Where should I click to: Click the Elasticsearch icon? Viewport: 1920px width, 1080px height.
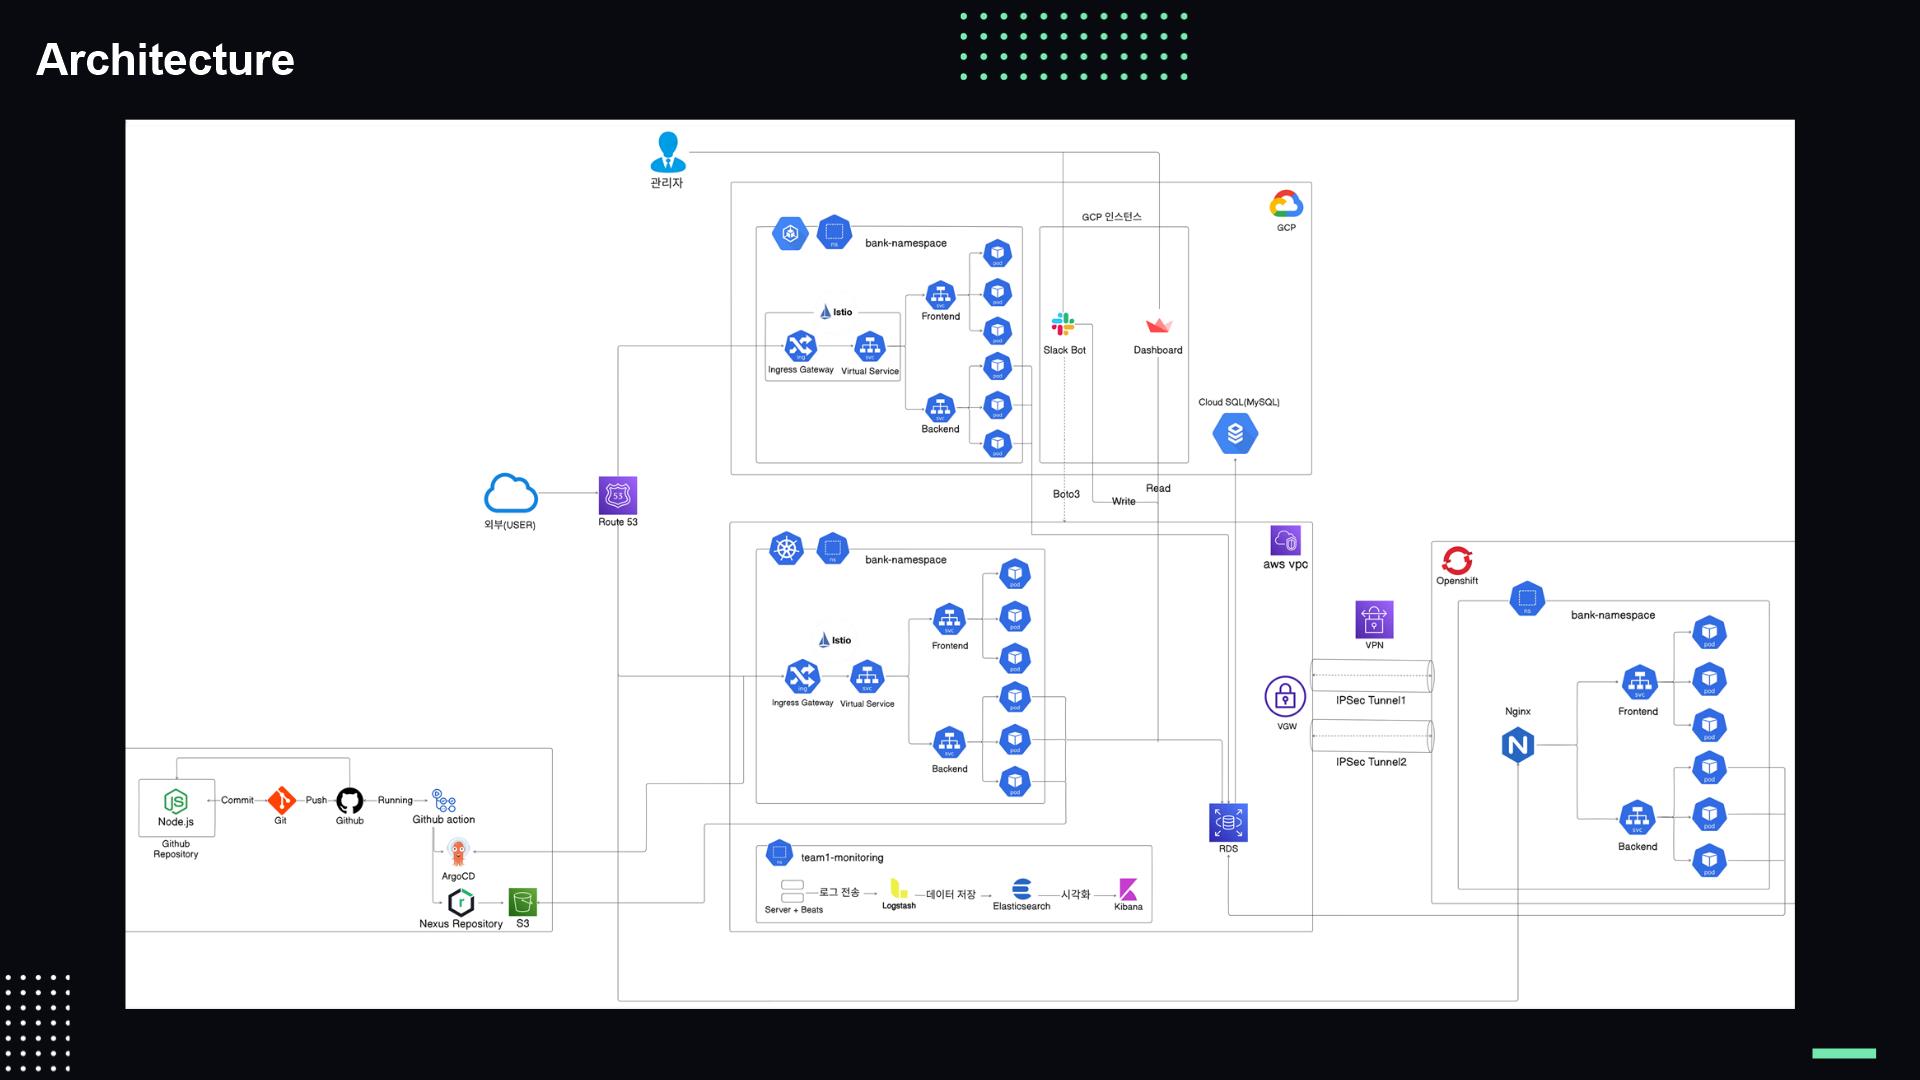[1021, 889]
